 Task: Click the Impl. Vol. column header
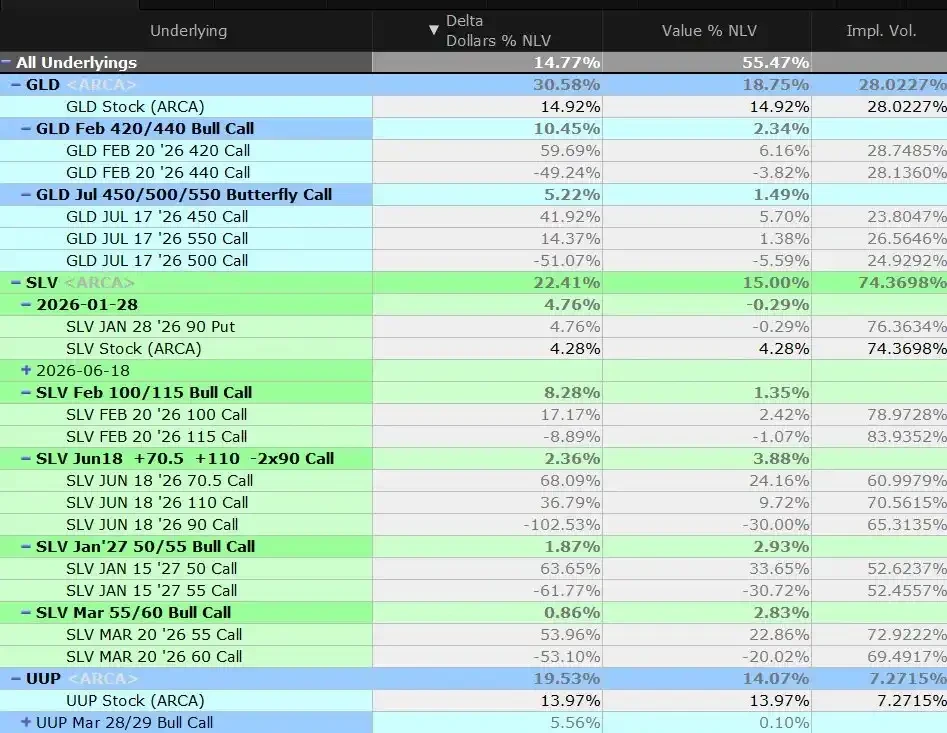[880, 31]
